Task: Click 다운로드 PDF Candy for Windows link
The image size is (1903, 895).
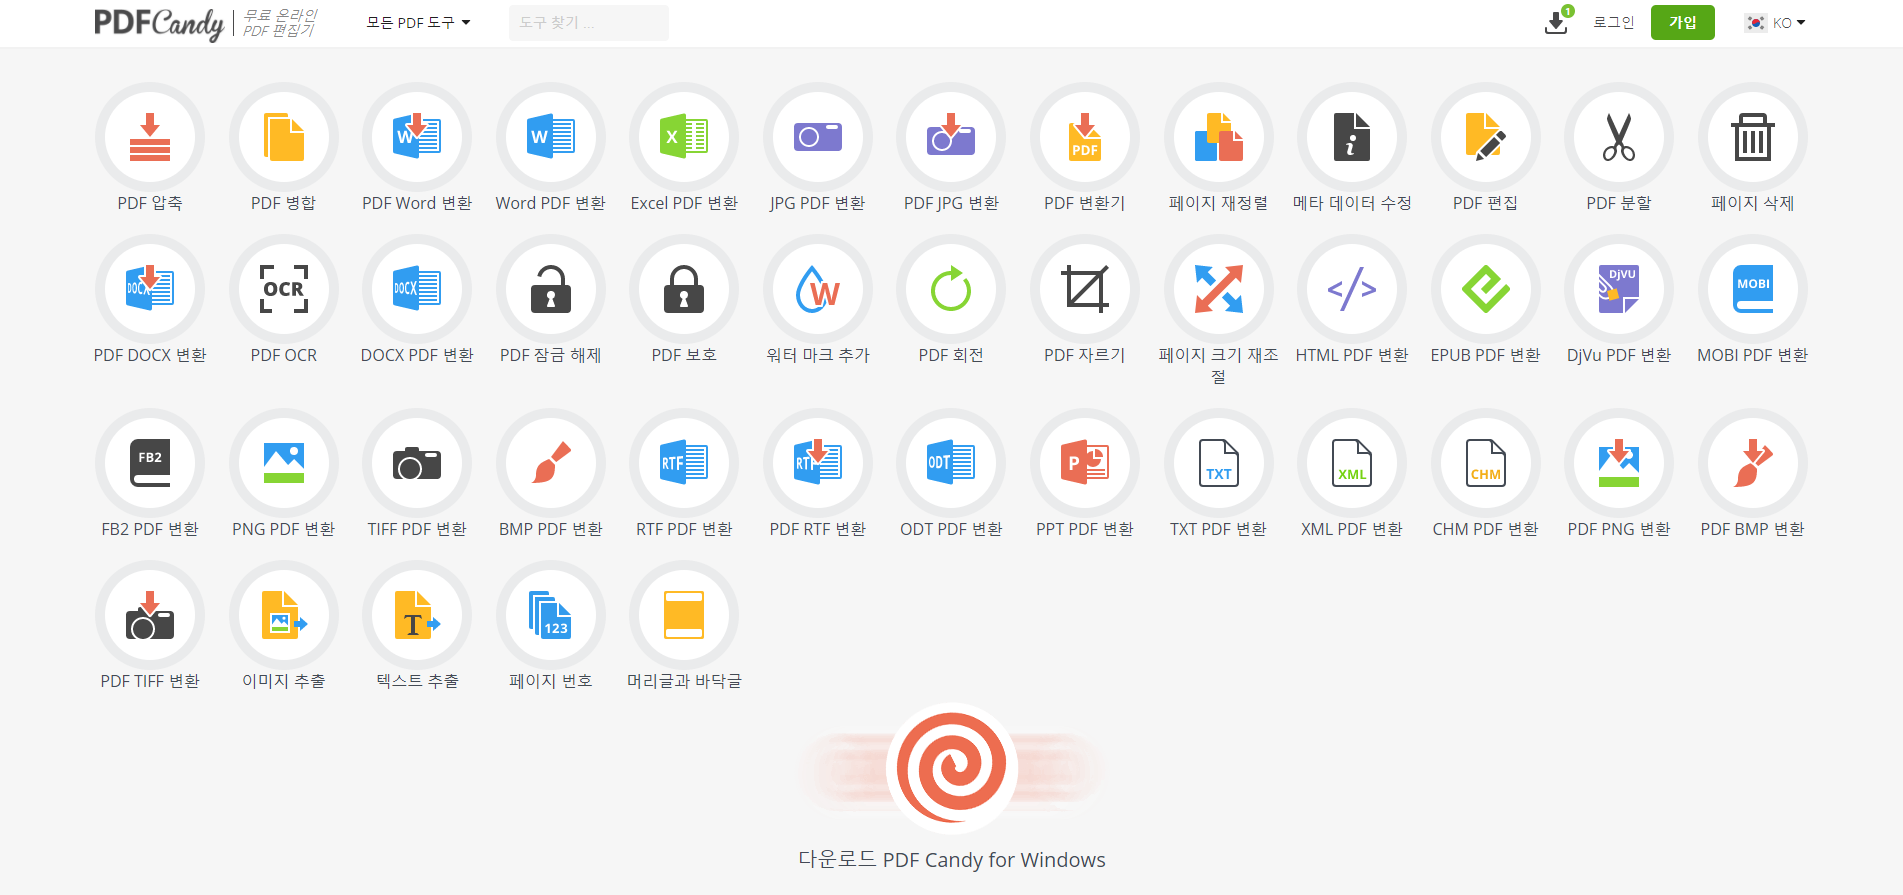Action: click(x=952, y=860)
